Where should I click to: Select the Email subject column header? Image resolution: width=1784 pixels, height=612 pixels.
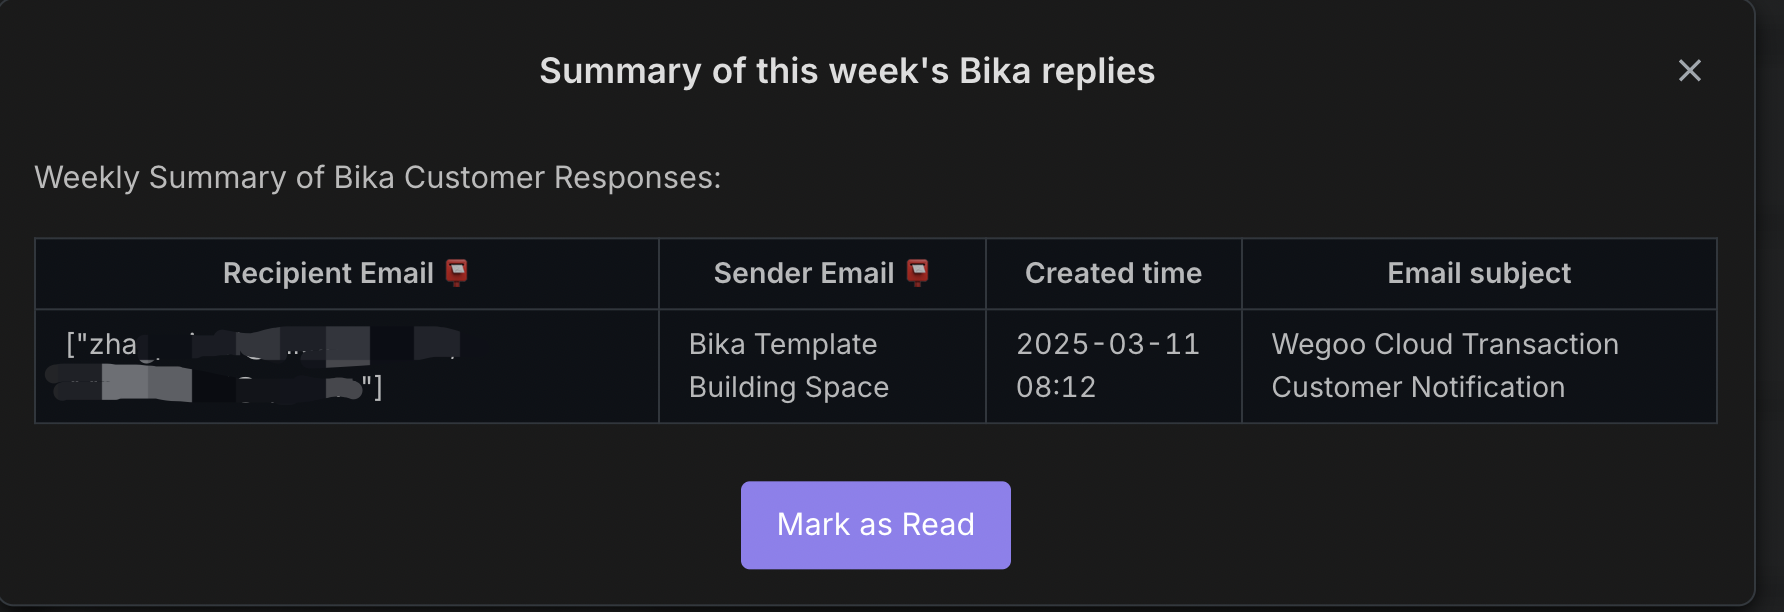(x=1479, y=273)
